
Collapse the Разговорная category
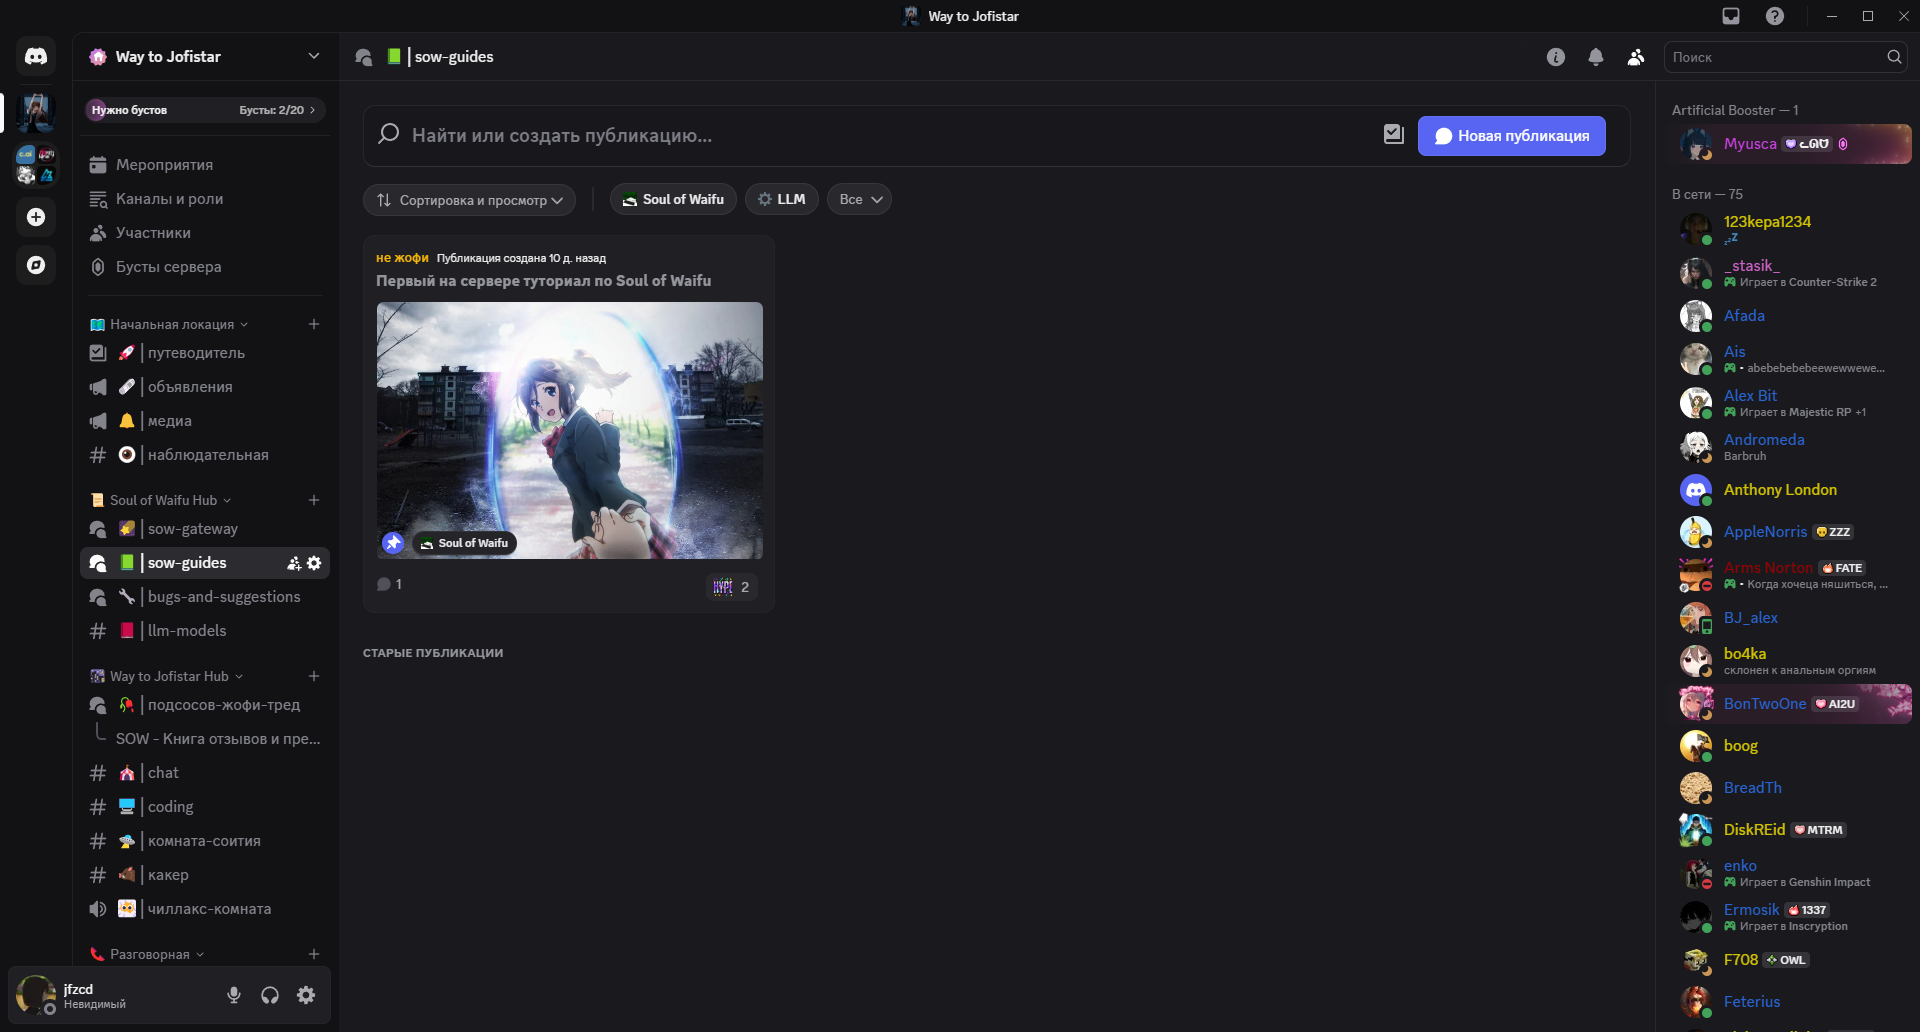[x=148, y=954]
